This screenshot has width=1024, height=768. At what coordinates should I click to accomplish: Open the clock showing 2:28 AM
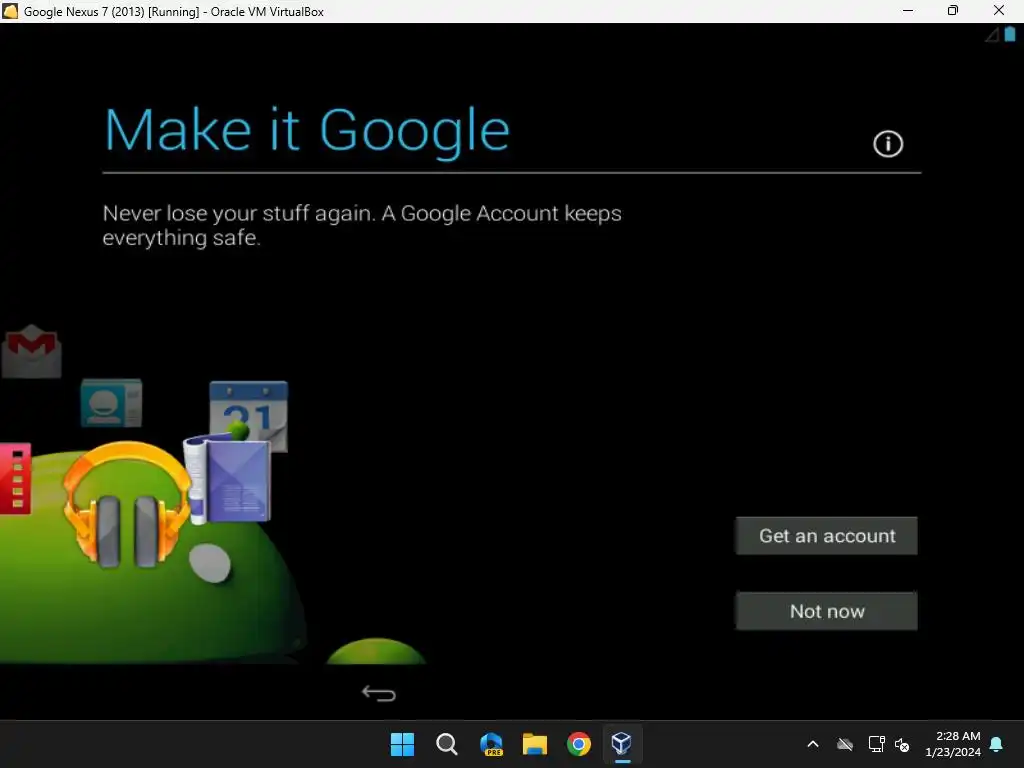pos(953,744)
